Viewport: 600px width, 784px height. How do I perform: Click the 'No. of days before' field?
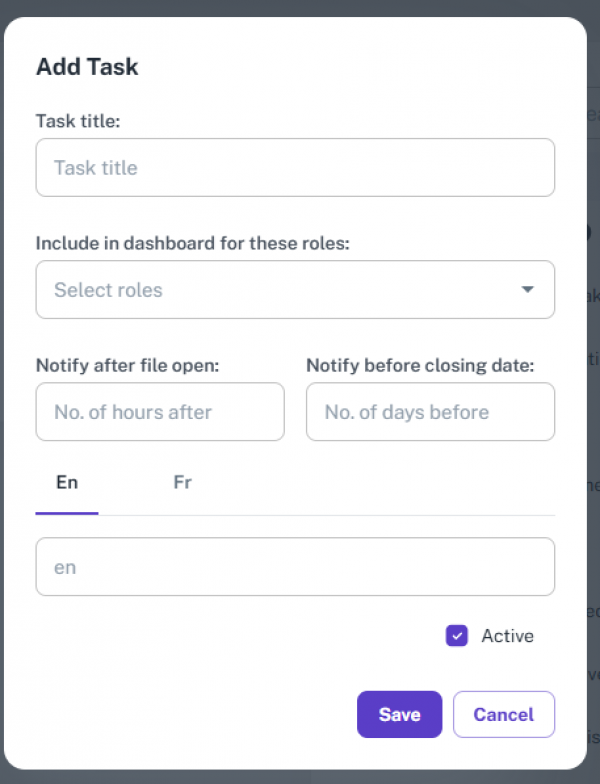tap(430, 412)
